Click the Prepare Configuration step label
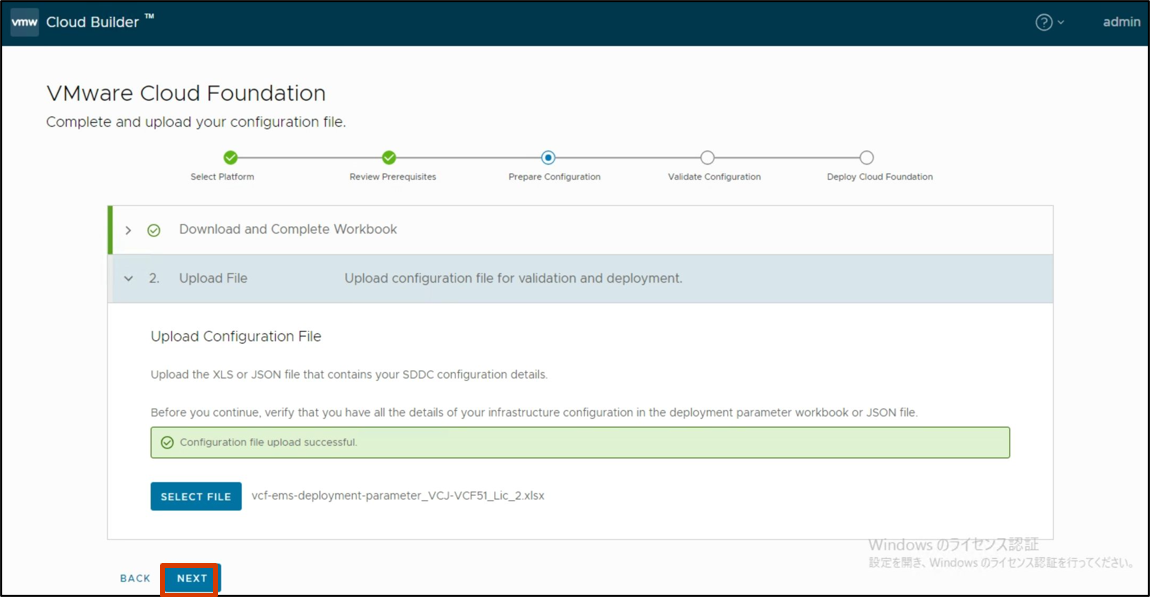The height and width of the screenshot is (597, 1150). [x=554, y=177]
